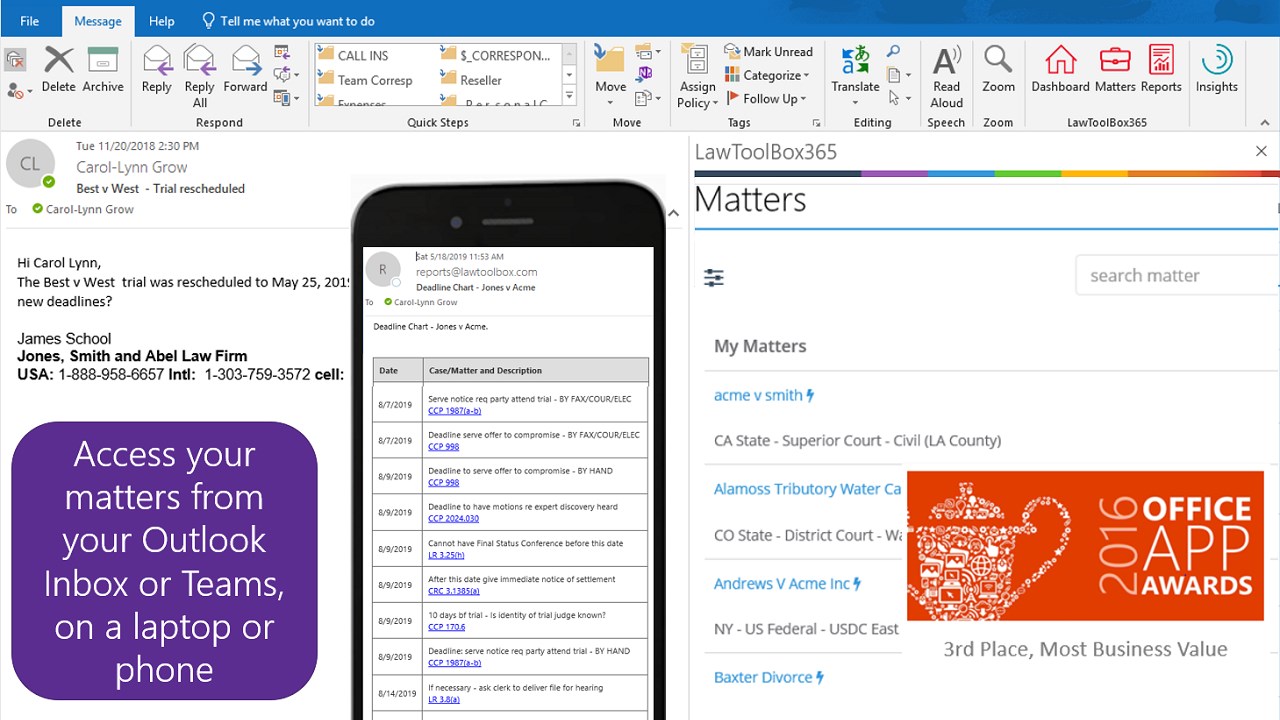
Task: Open the File tab
Action: (30, 21)
